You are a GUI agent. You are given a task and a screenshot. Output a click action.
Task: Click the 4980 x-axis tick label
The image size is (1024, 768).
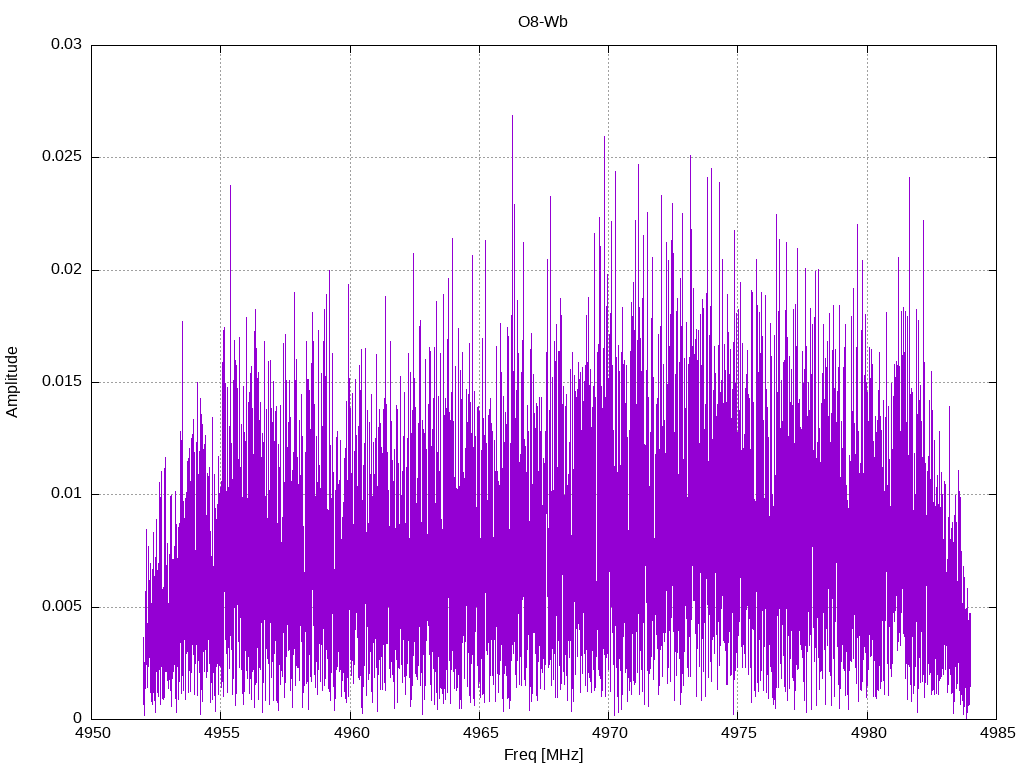coord(867,733)
